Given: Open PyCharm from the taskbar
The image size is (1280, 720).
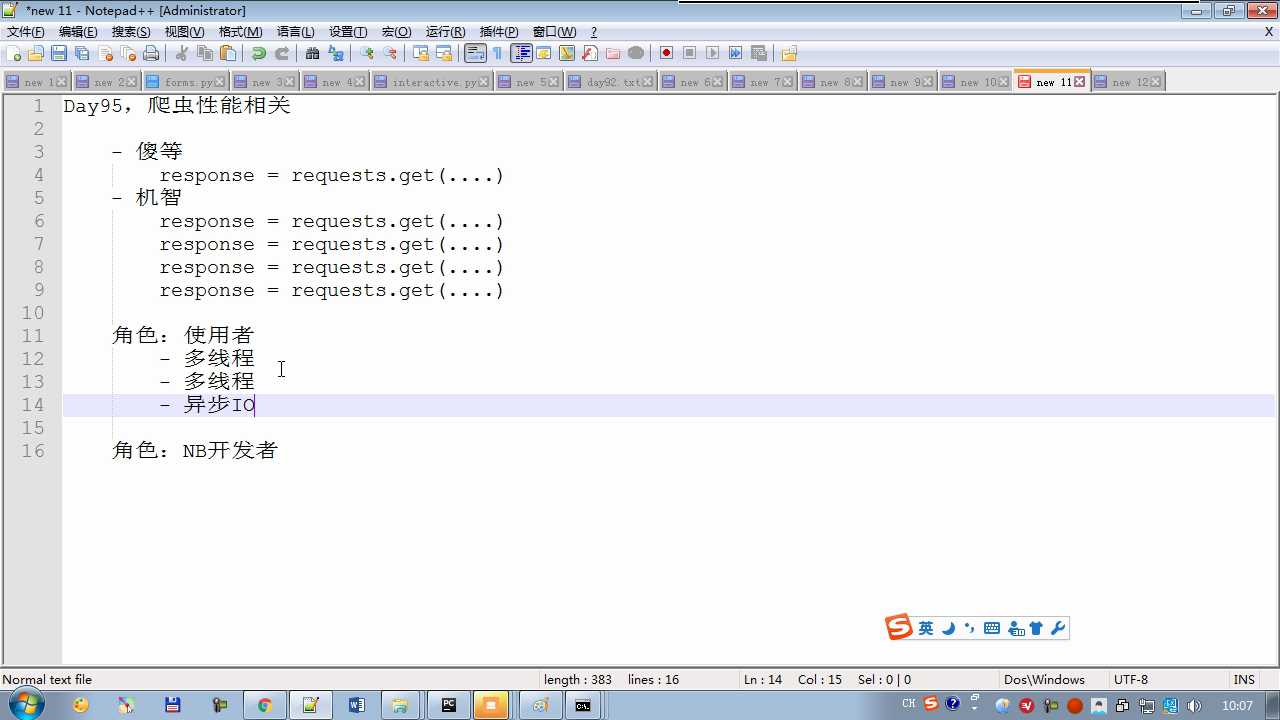Looking at the screenshot, I should [449, 705].
